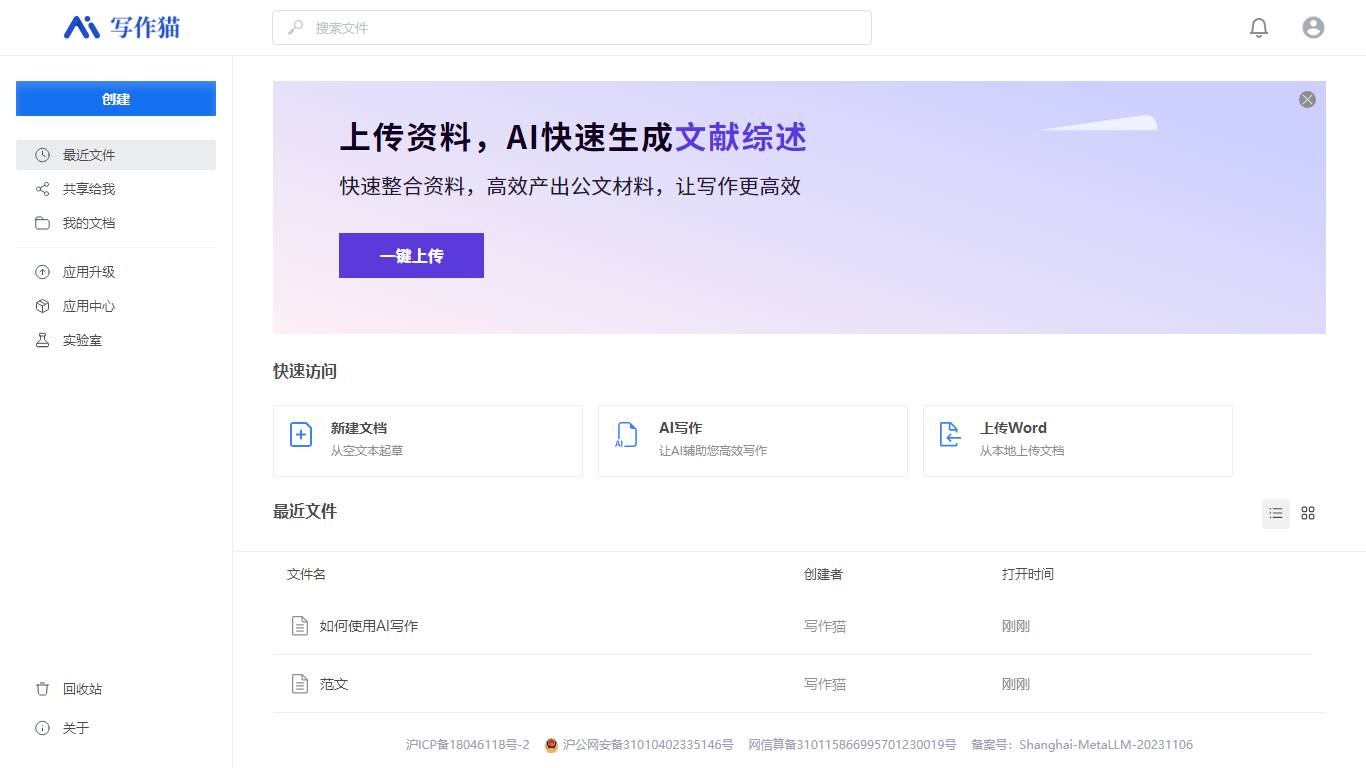Open the file 如何使用AI写作
This screenshot has height=768, width=1366.
click(369, 626)
